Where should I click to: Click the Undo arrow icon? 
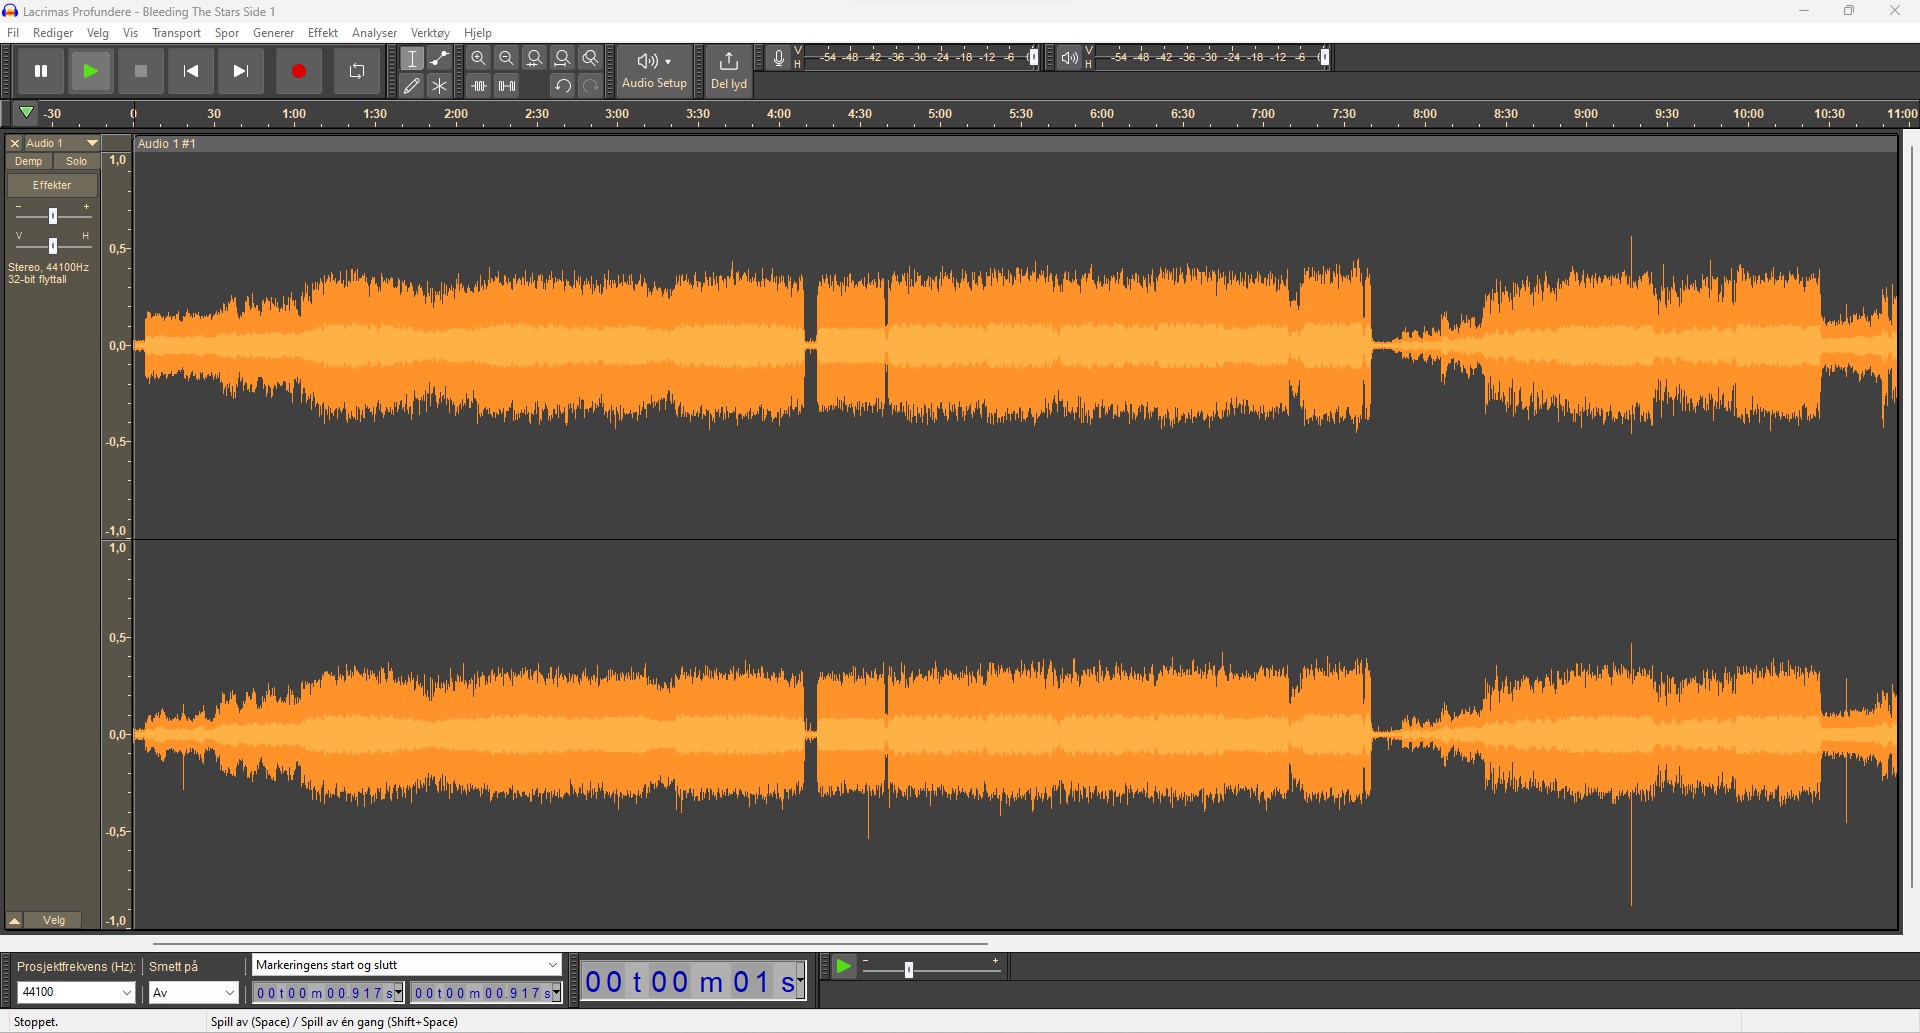pos(563,86)
